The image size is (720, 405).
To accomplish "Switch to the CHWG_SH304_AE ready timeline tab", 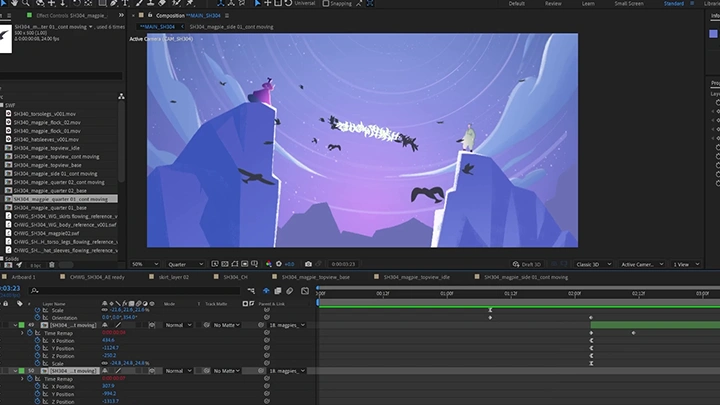I will pos(97,277).
